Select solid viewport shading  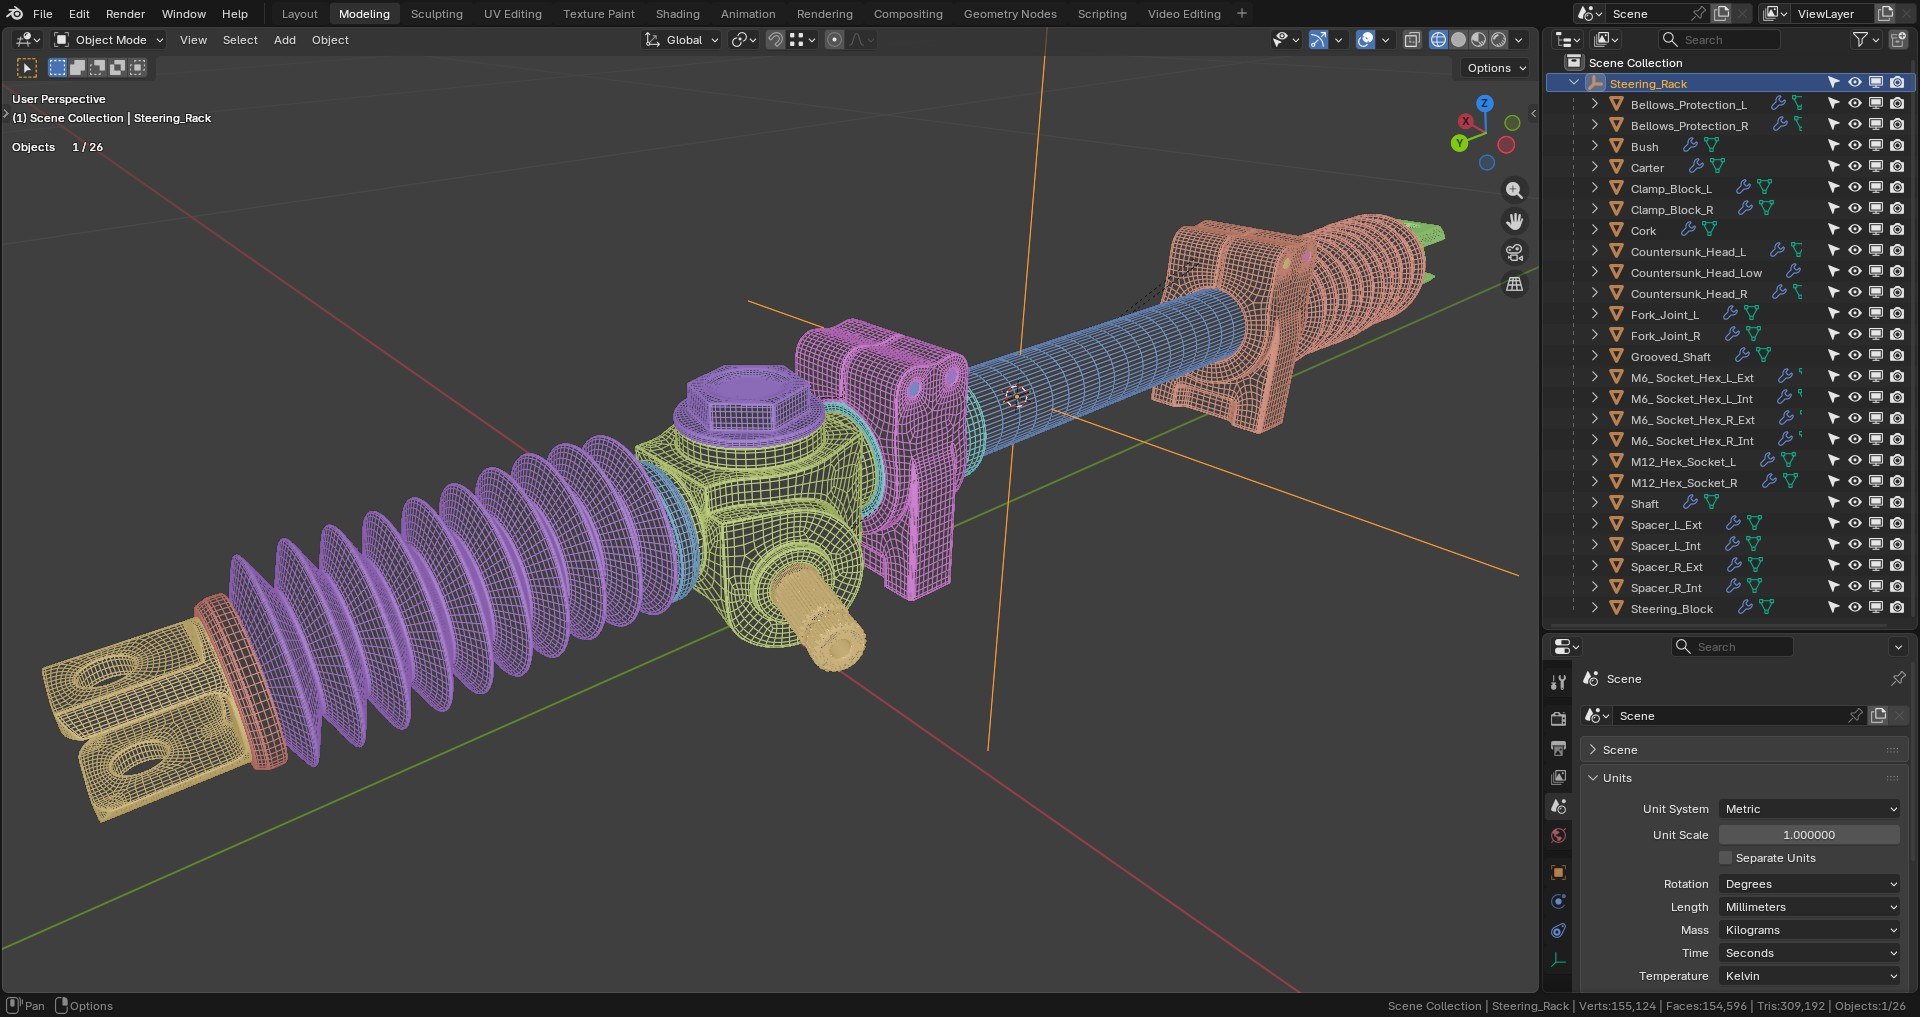(1458, 40)
